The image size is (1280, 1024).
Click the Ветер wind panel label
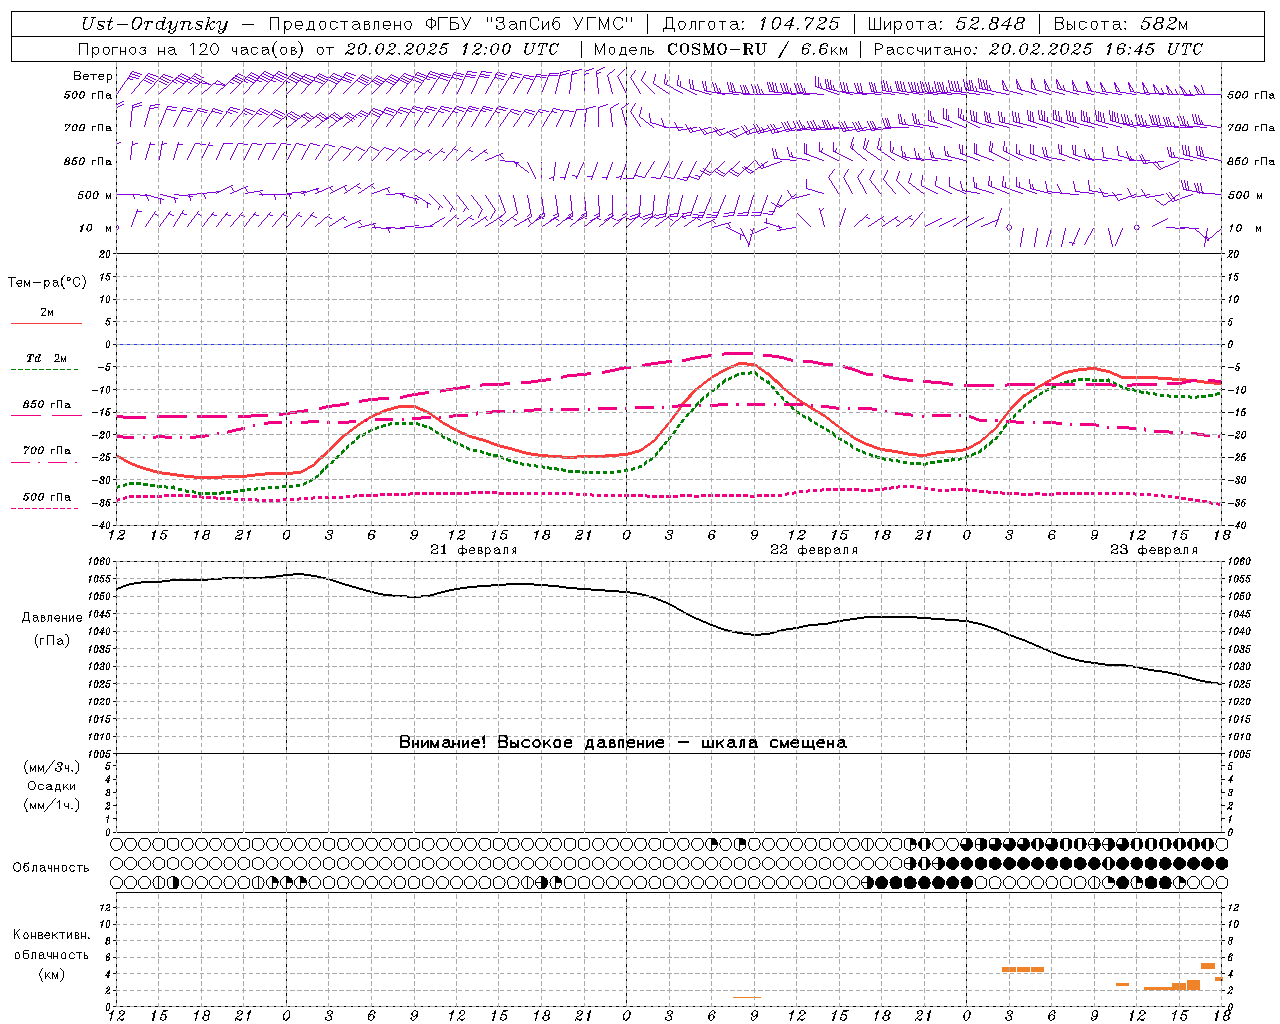[x=92, y=76]
